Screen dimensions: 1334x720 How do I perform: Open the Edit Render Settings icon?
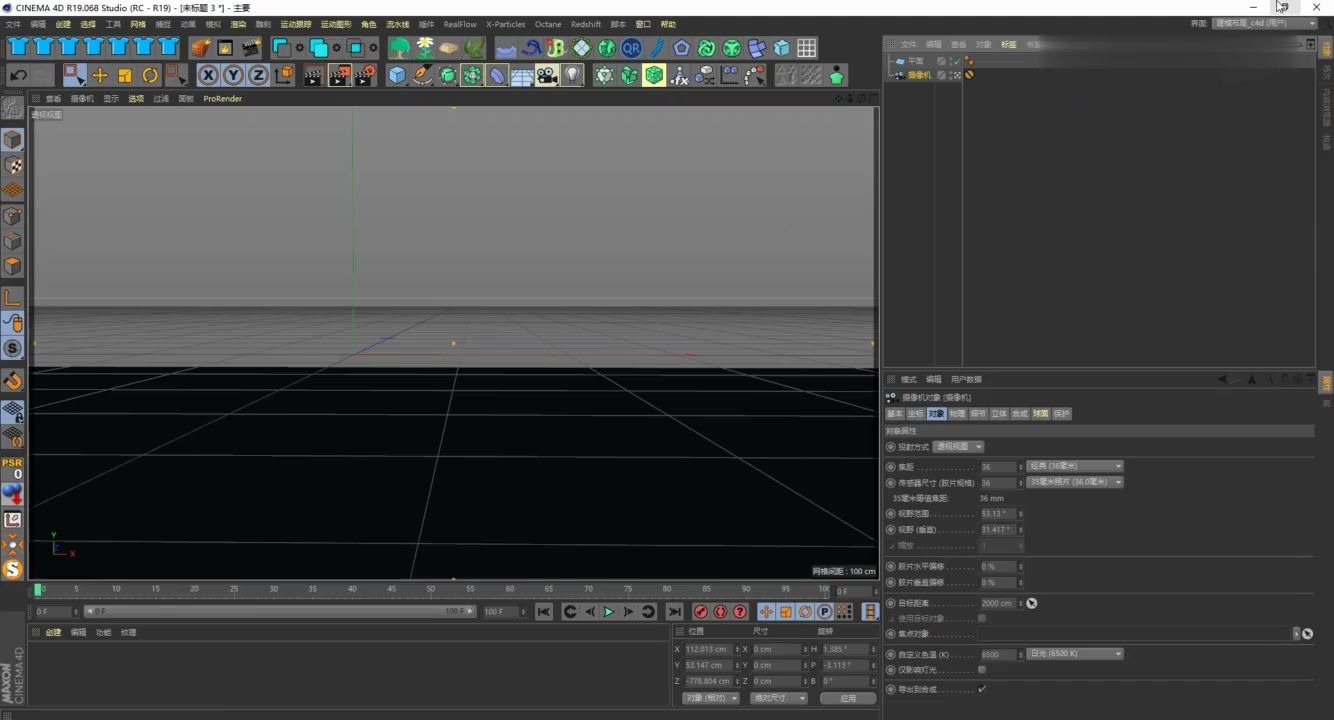364,75
